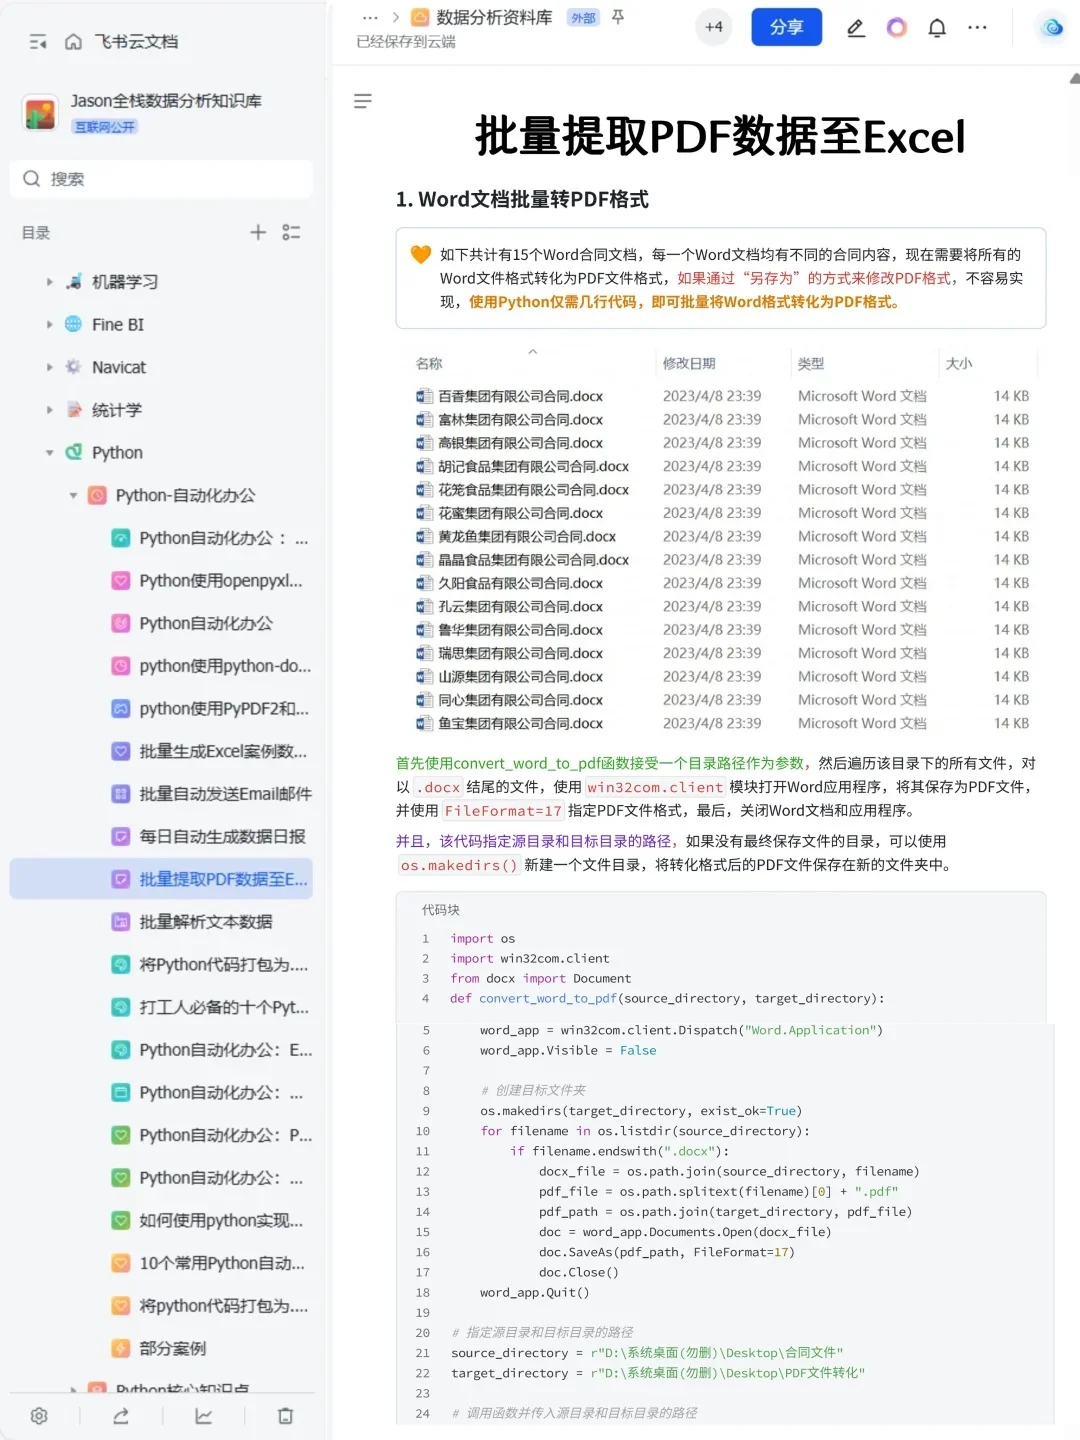Open the top-right more options menu
1080x1440 pixels.
tap(977, 27)
